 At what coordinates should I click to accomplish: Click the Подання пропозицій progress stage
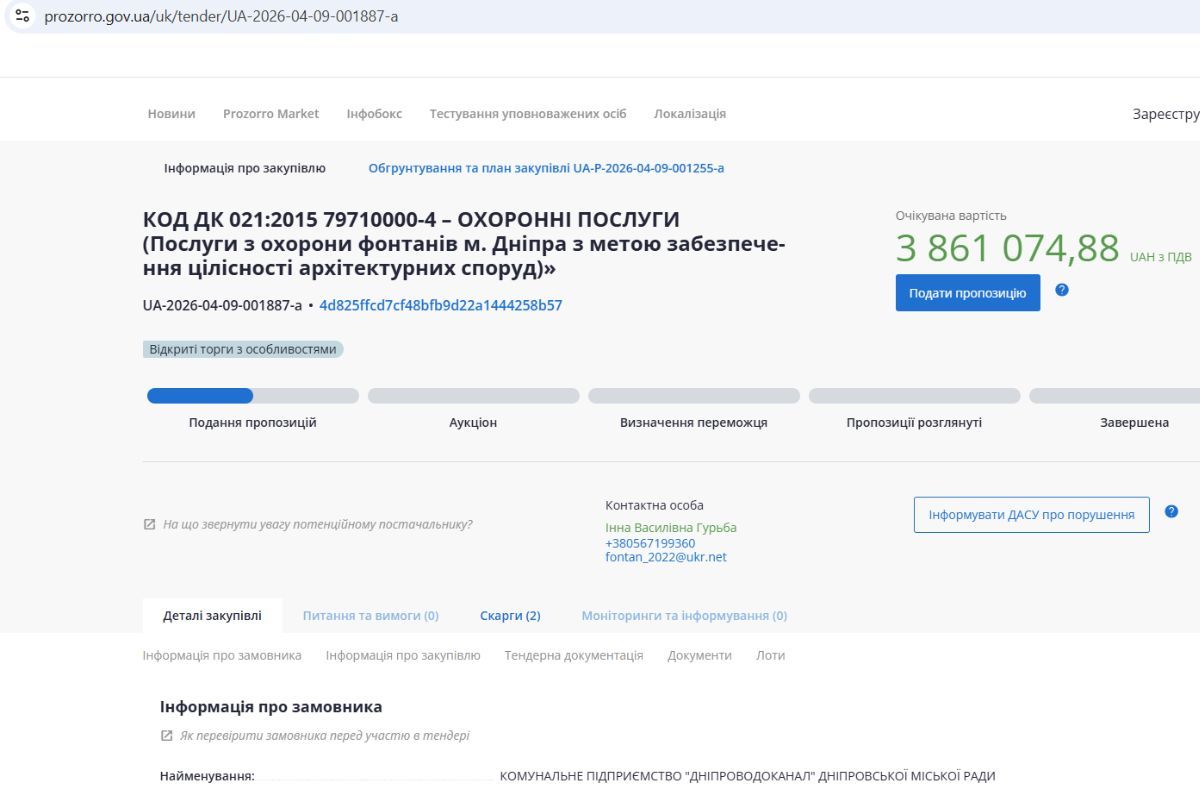tap(251, 422)
